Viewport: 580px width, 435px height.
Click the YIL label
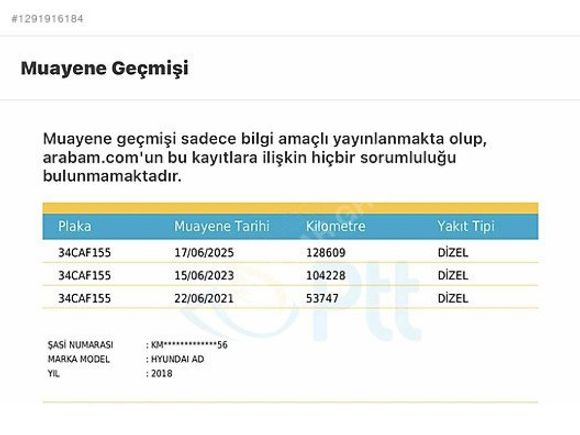point(54,374)
